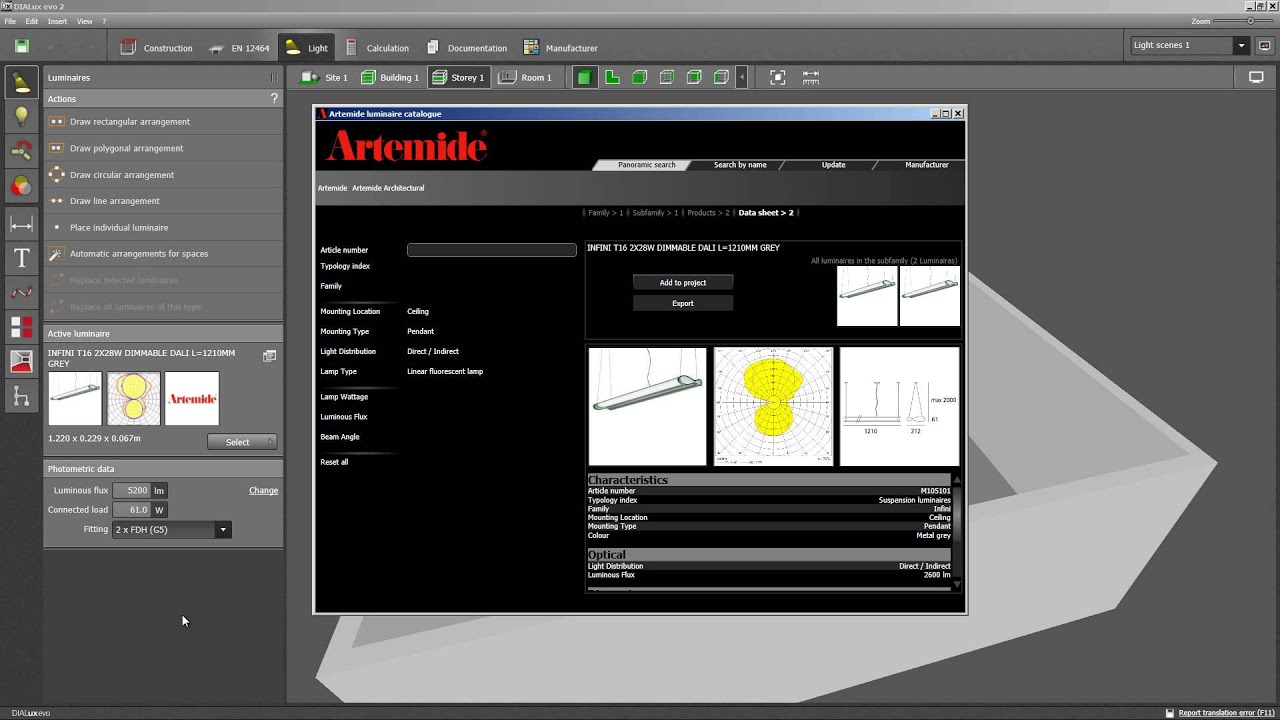Switch to 3D view green cube icon
1280x720 pixels.
[x=584, y=77]
